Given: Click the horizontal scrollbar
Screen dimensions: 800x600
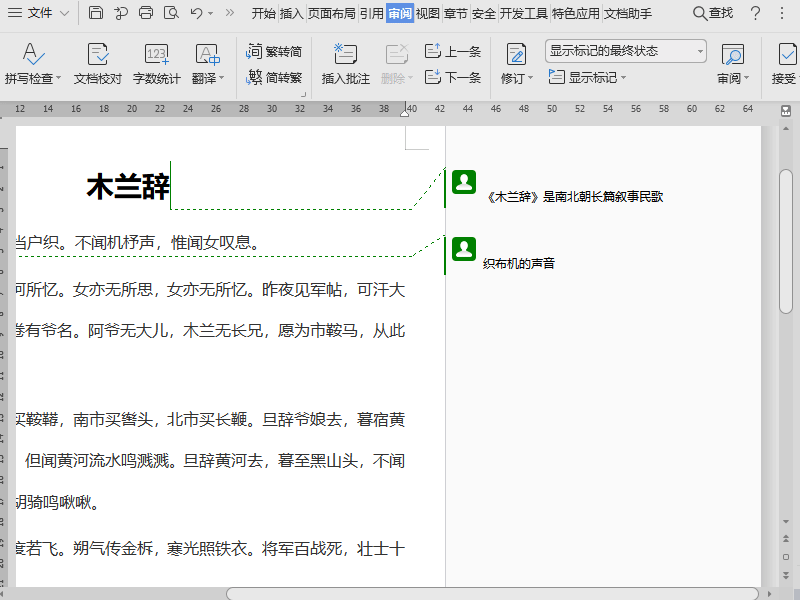Looking at the screenshot, I should [492, 593].
